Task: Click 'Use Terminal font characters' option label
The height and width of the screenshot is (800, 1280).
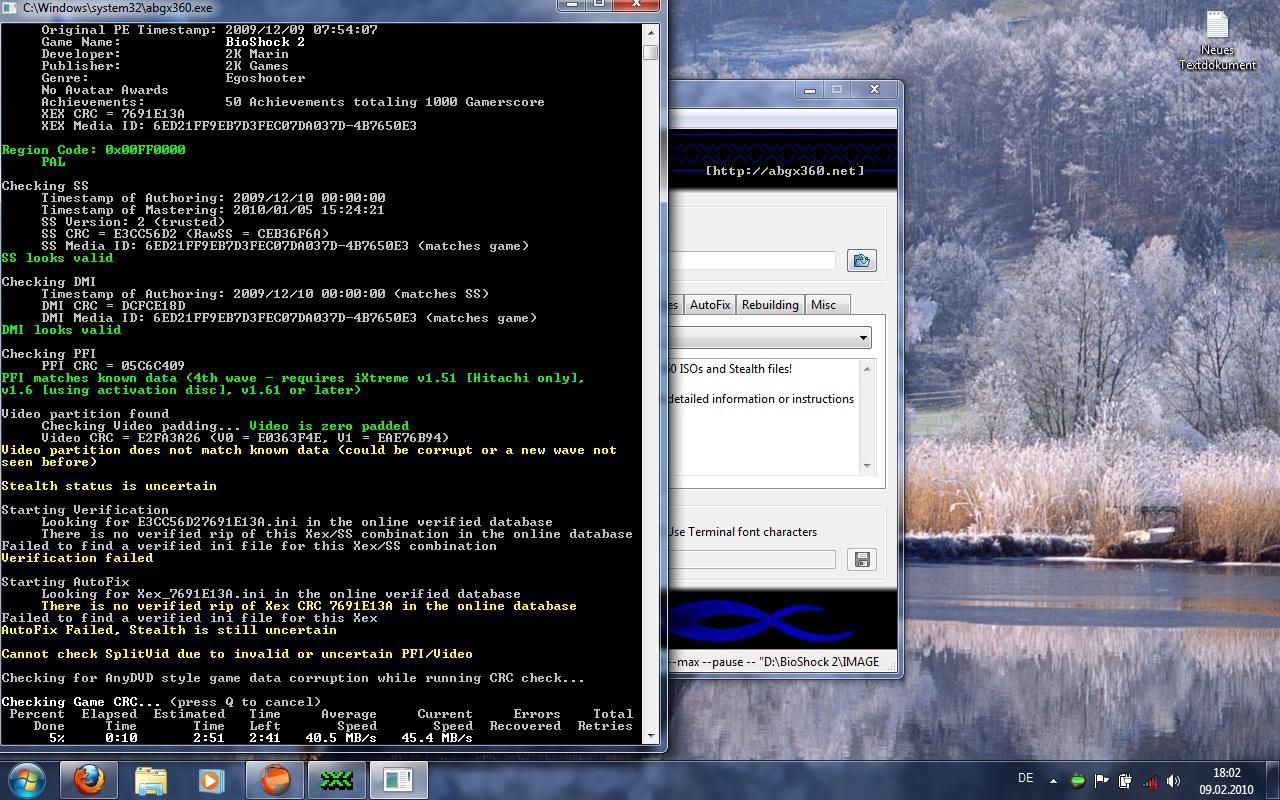Action: (742, 532)
